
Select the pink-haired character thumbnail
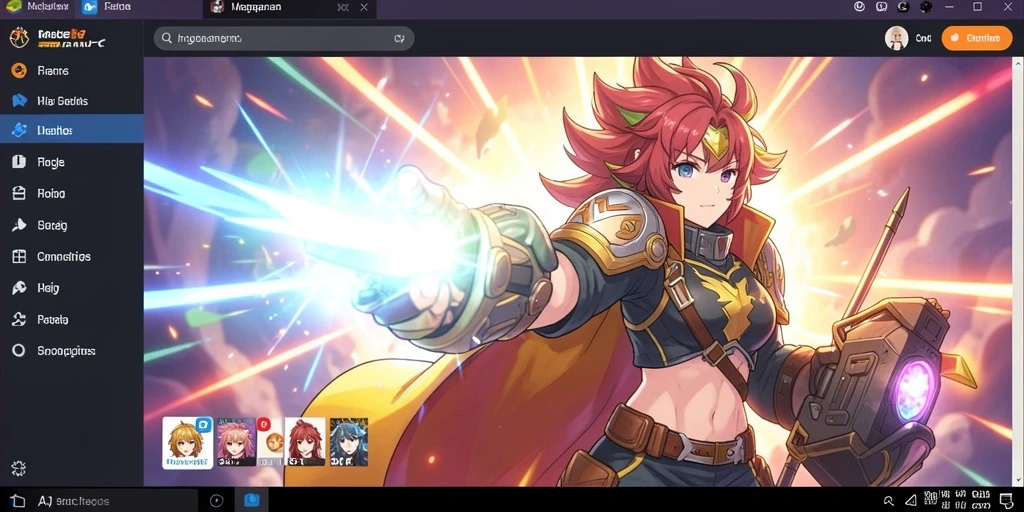pos(236,442)
